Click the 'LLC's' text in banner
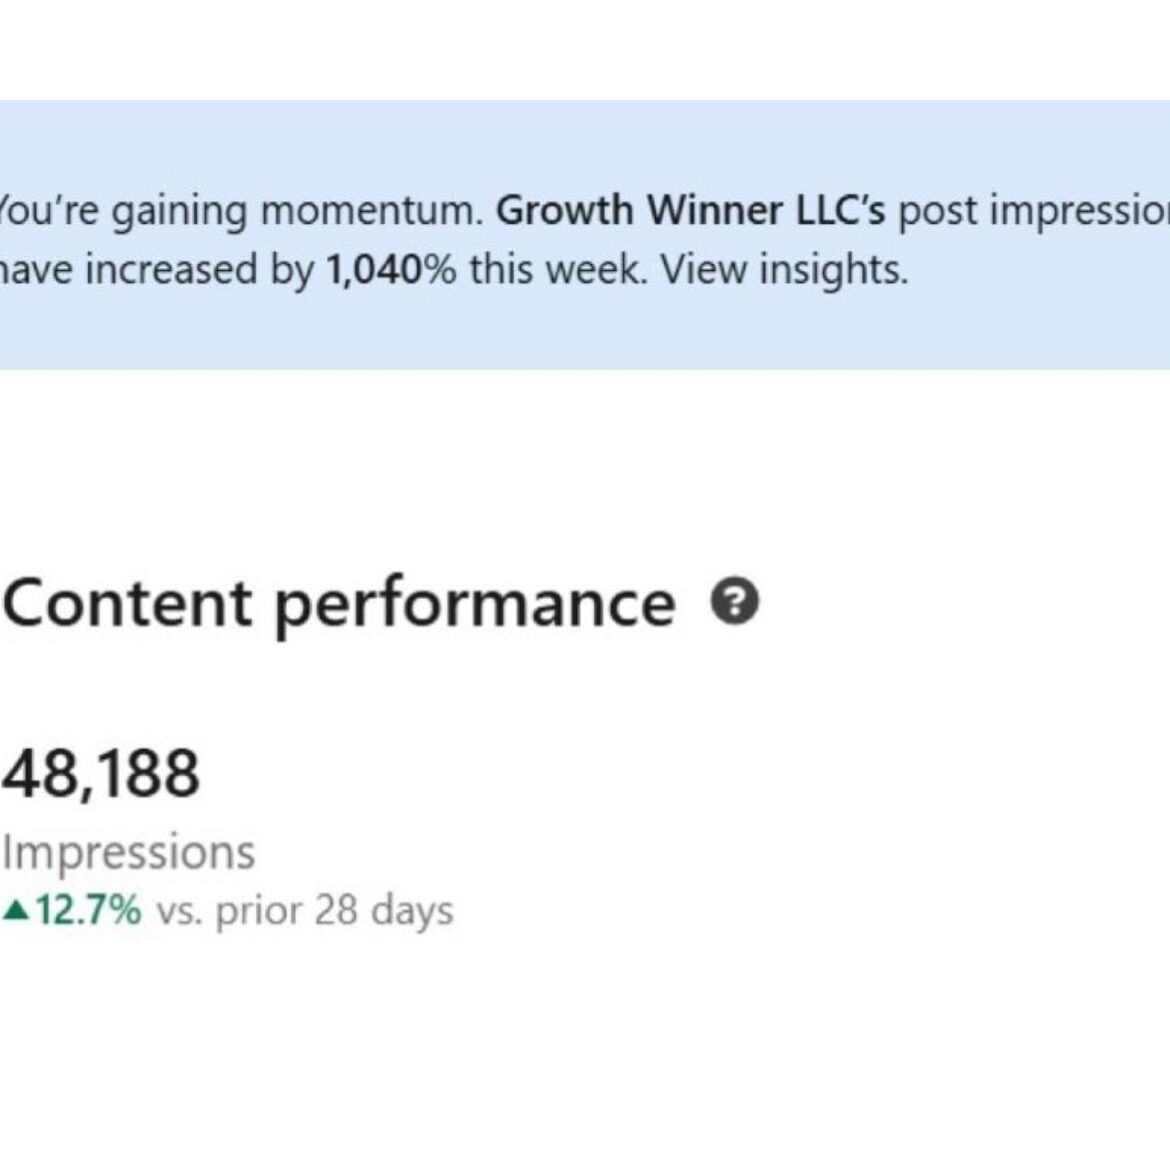The image size is (1170, 1170). tap(838, 210)
